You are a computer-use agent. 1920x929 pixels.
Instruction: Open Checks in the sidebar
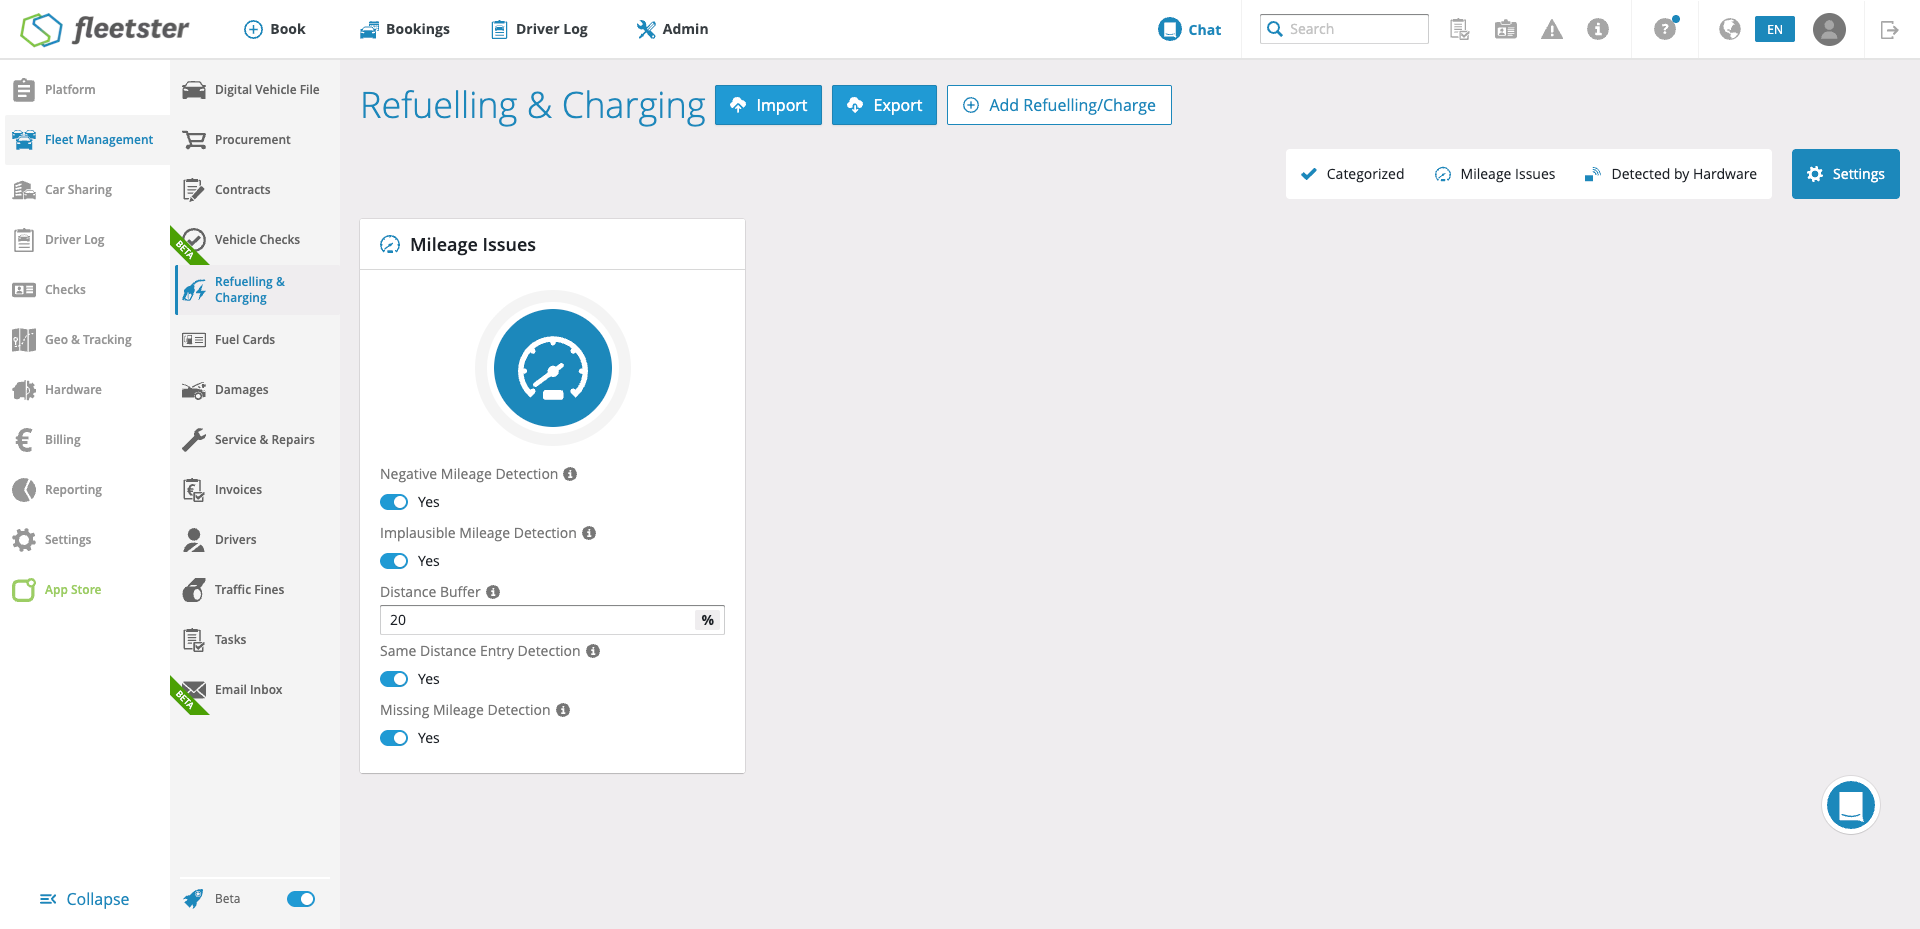(x=85, y=290)
